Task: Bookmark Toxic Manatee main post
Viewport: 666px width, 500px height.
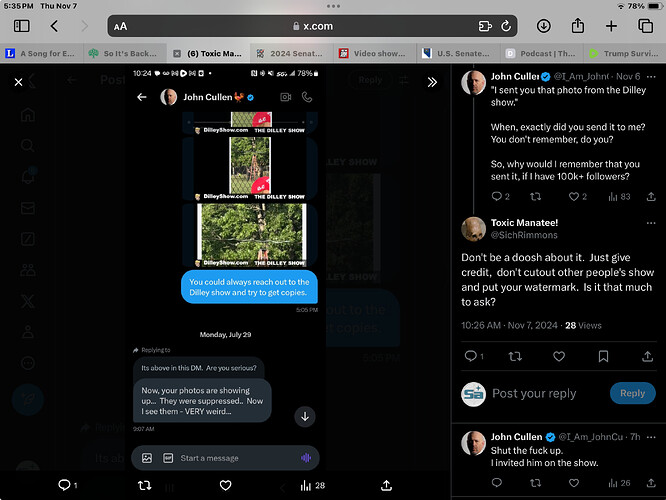Action: pos(603,356)
